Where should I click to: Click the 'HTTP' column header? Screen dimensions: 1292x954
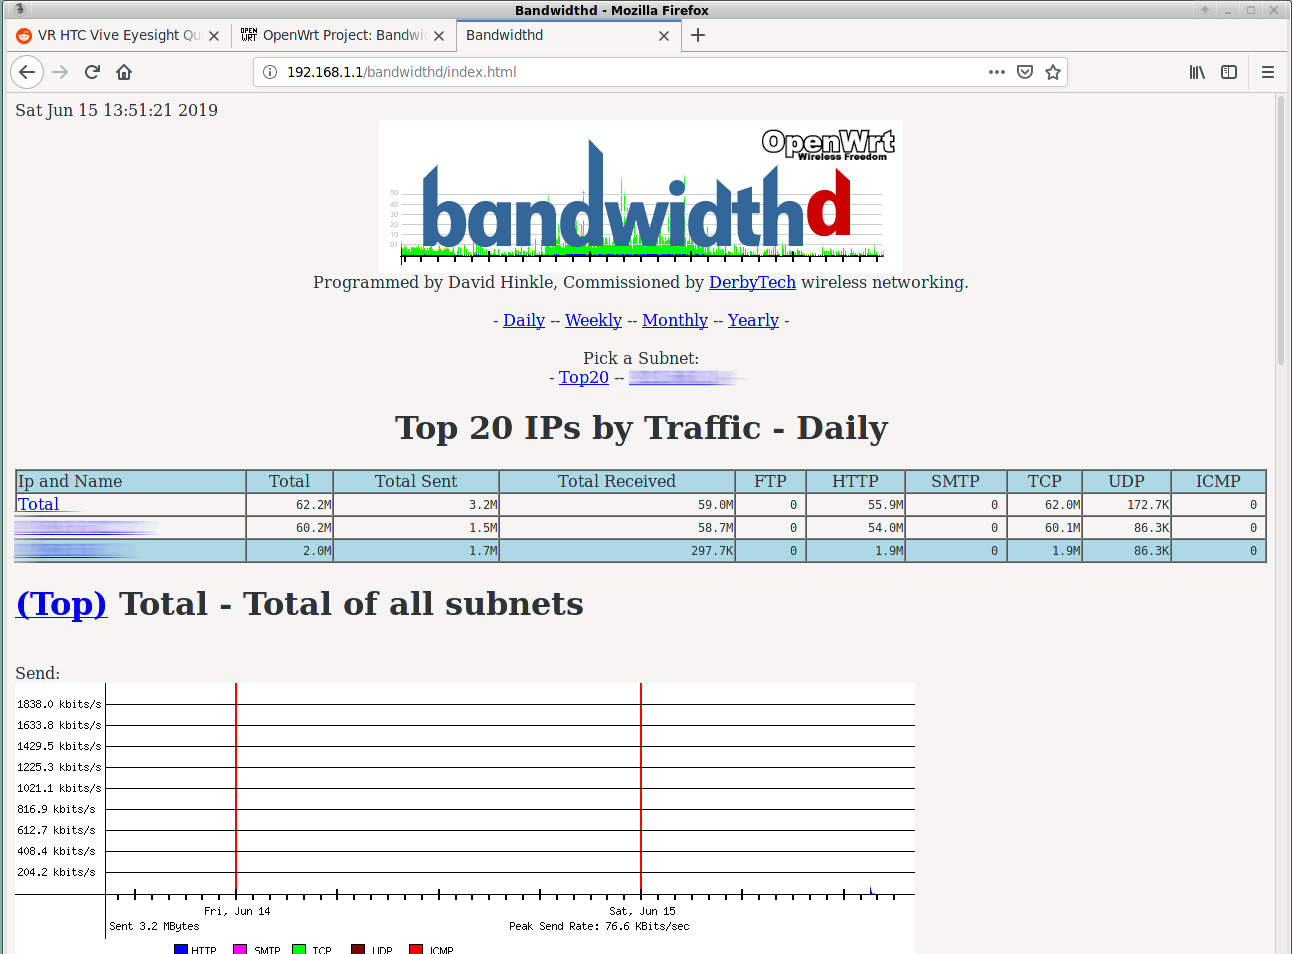point(855,481)
